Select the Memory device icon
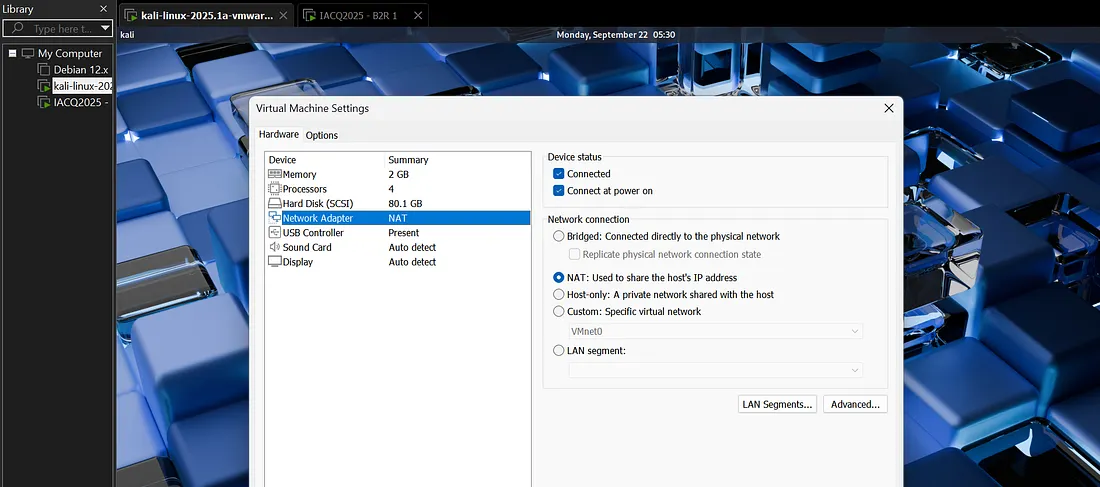 click(275, 174)
